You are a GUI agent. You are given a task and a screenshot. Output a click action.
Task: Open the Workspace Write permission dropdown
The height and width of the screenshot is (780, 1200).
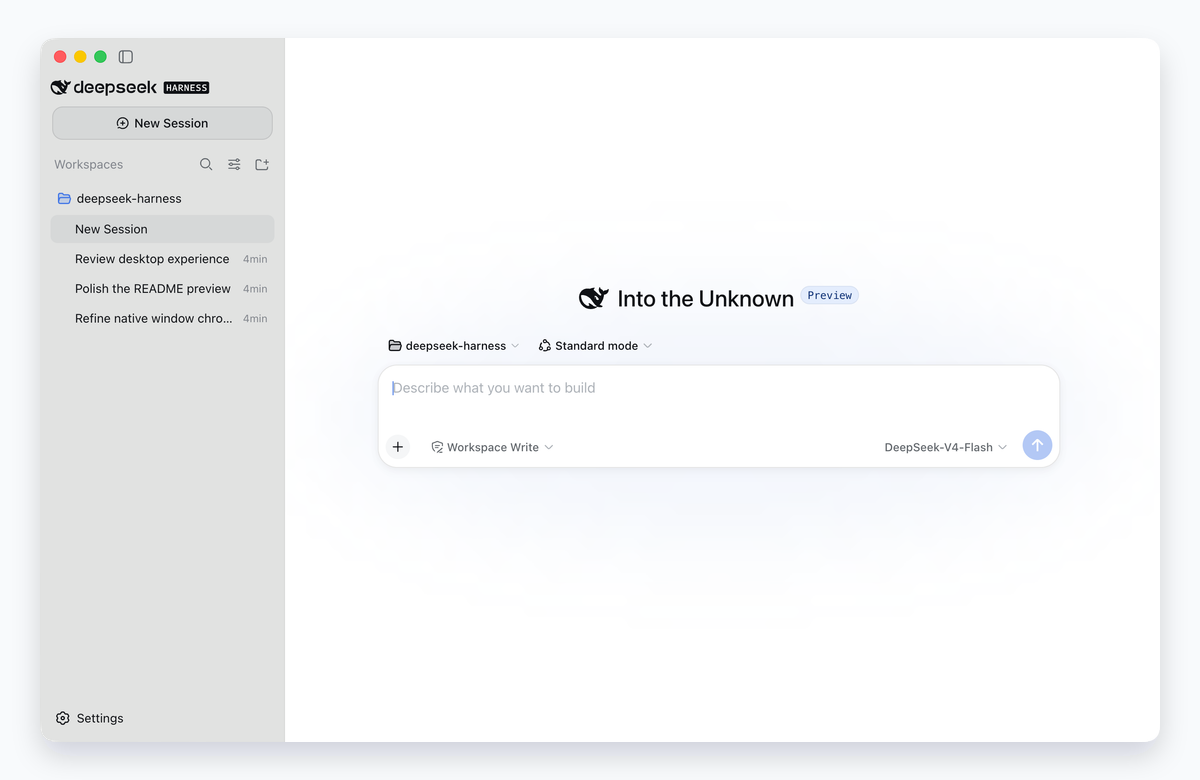492,447
